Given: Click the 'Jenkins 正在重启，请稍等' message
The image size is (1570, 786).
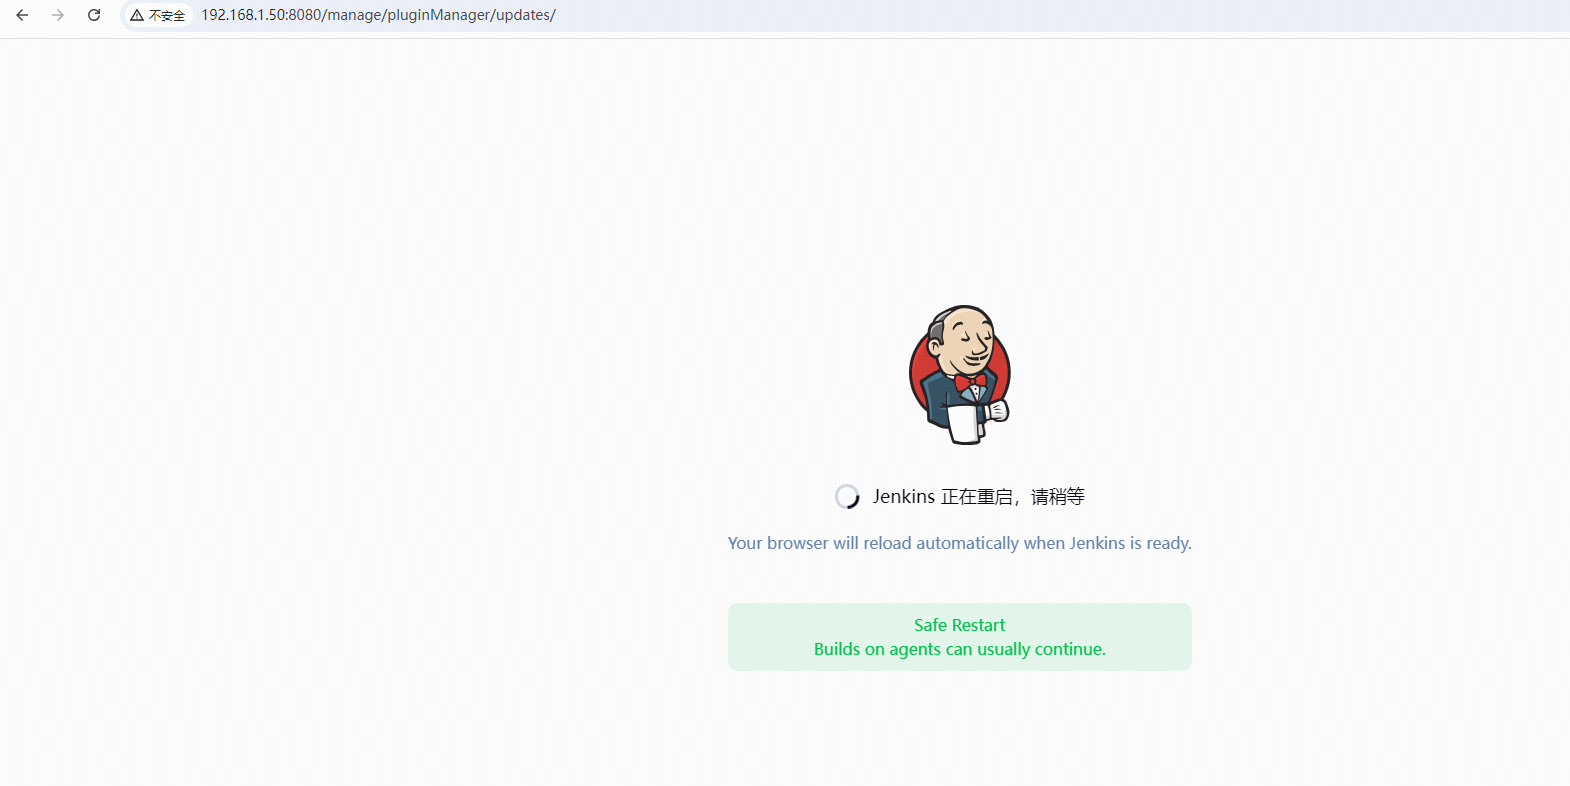Looking at the screenshot, I should pyautogui.click(x=978, y=497).
